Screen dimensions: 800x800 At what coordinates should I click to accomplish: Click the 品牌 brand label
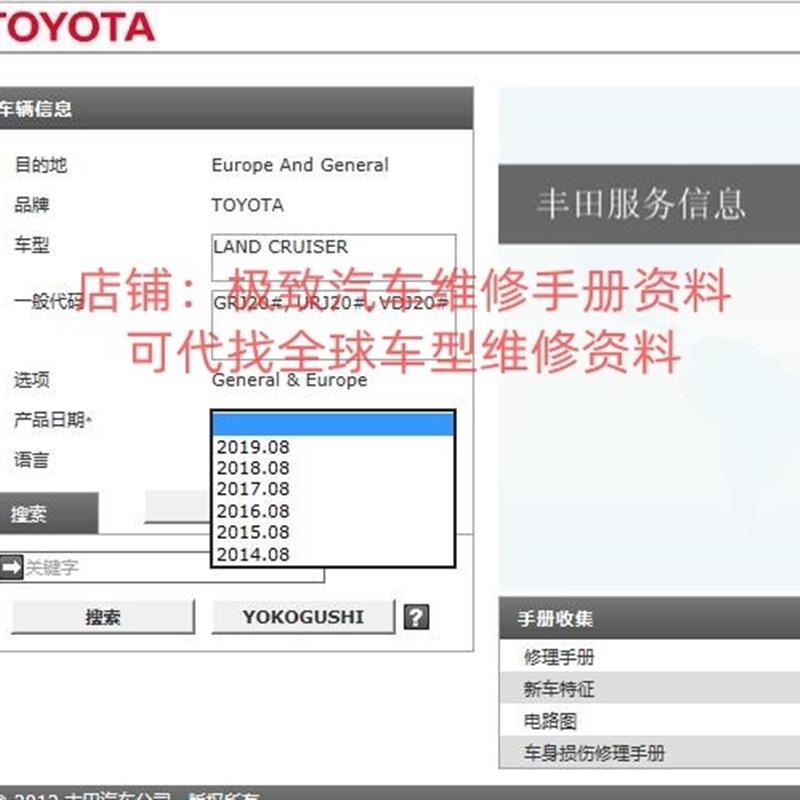[x=31, y=205]
